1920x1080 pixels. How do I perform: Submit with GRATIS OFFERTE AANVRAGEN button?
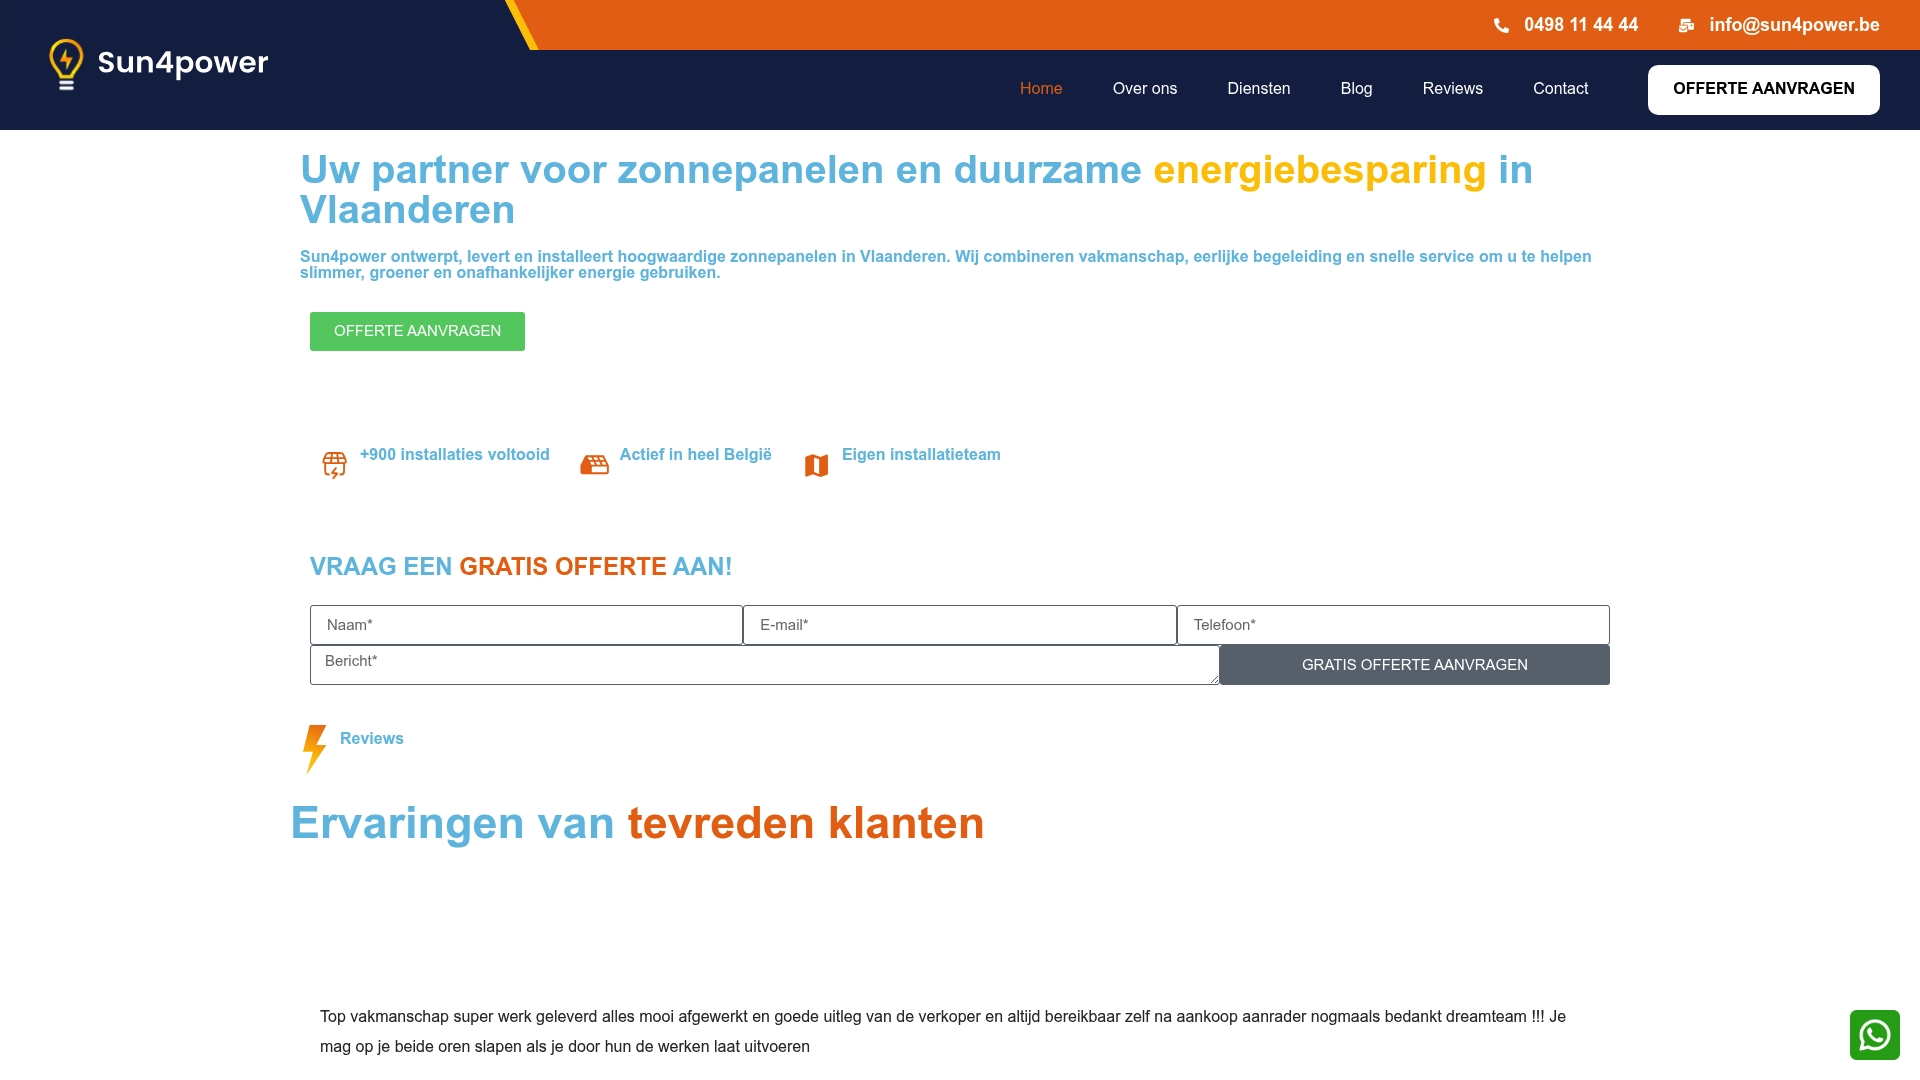tap(1414, 665)
